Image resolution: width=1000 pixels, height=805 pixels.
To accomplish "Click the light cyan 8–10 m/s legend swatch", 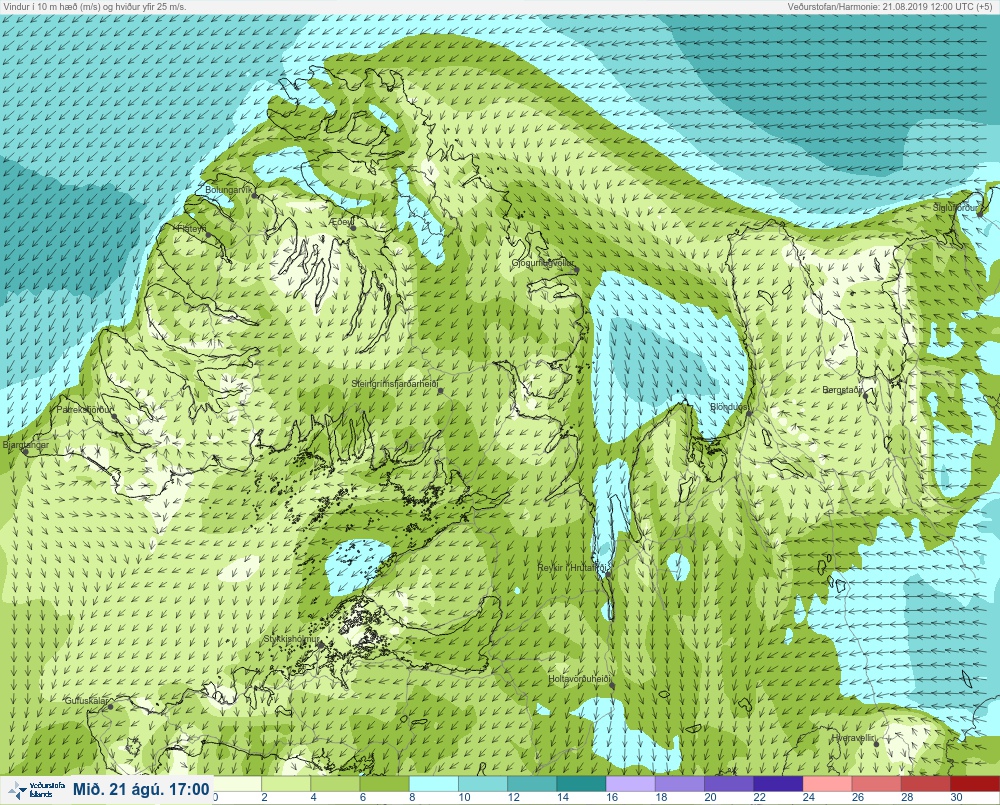I will [433, 783].
